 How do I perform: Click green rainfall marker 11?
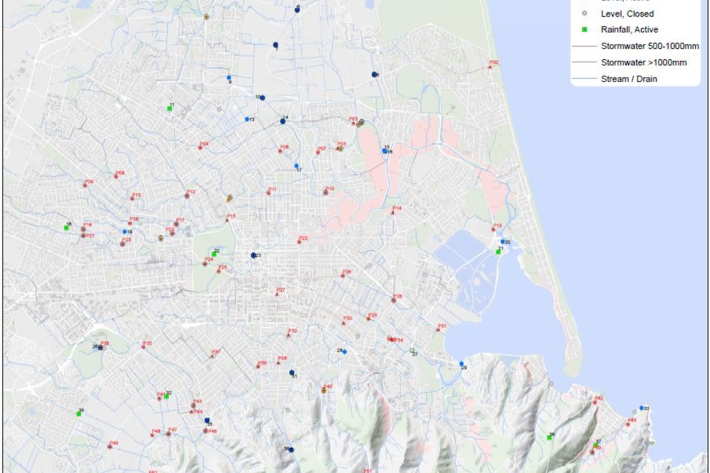click(169, 108)
